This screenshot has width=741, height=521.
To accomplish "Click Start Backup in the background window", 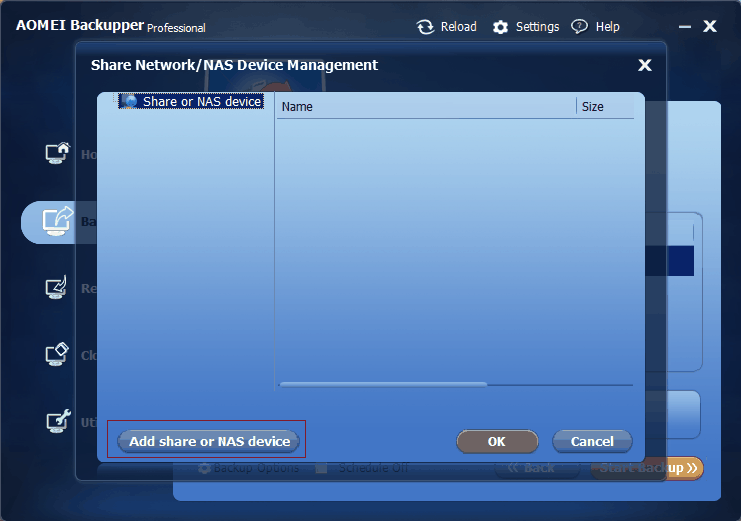I will (x=647, y=468).
